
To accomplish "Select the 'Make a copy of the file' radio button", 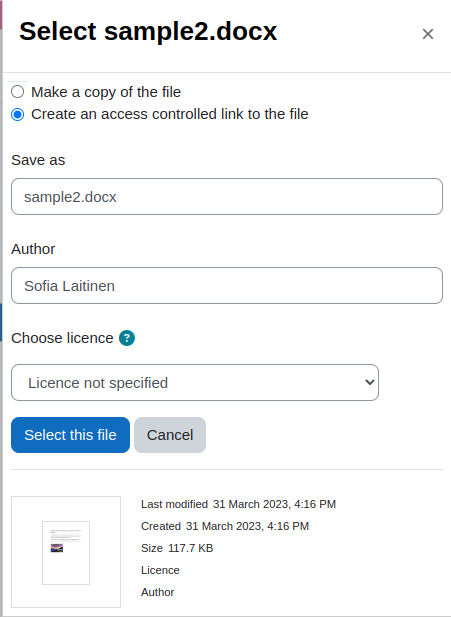I will [17, 92].
